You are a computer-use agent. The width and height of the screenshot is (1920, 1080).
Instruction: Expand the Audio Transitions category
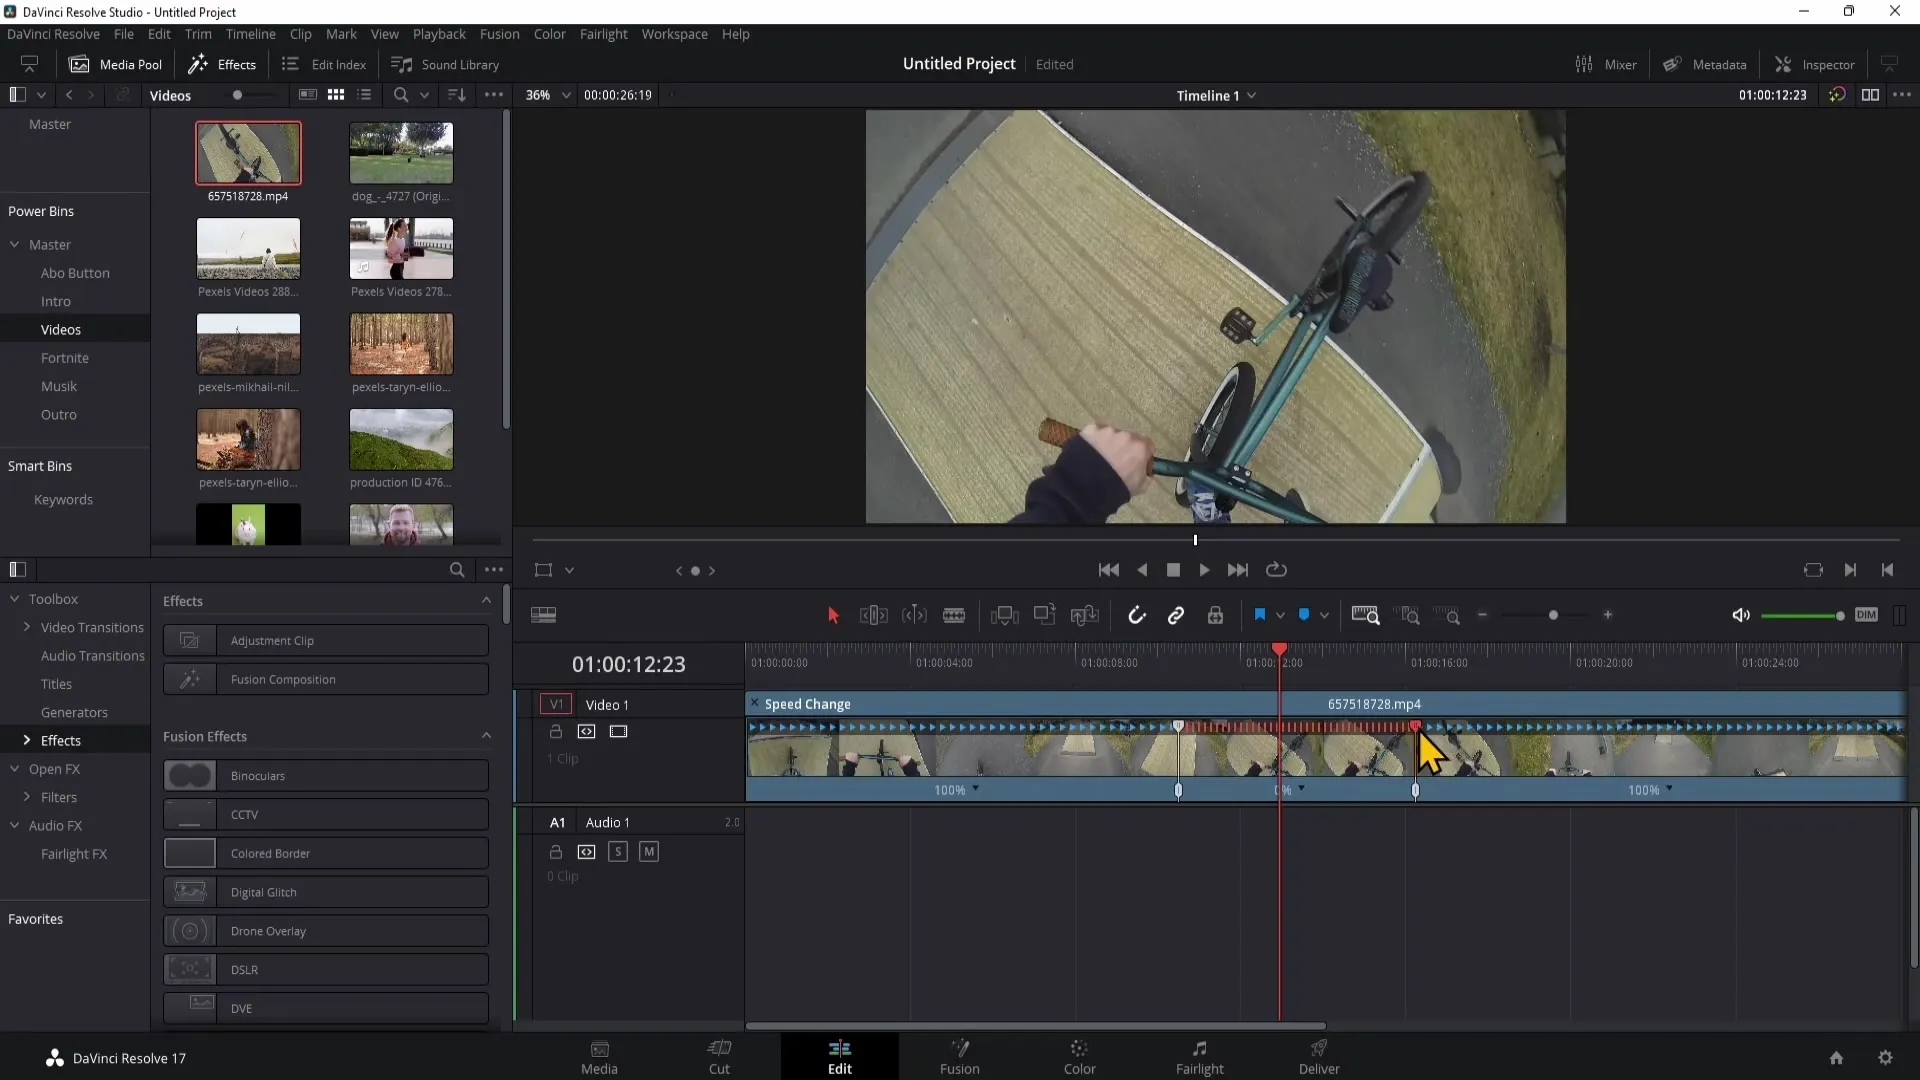[x=92, y=655]
